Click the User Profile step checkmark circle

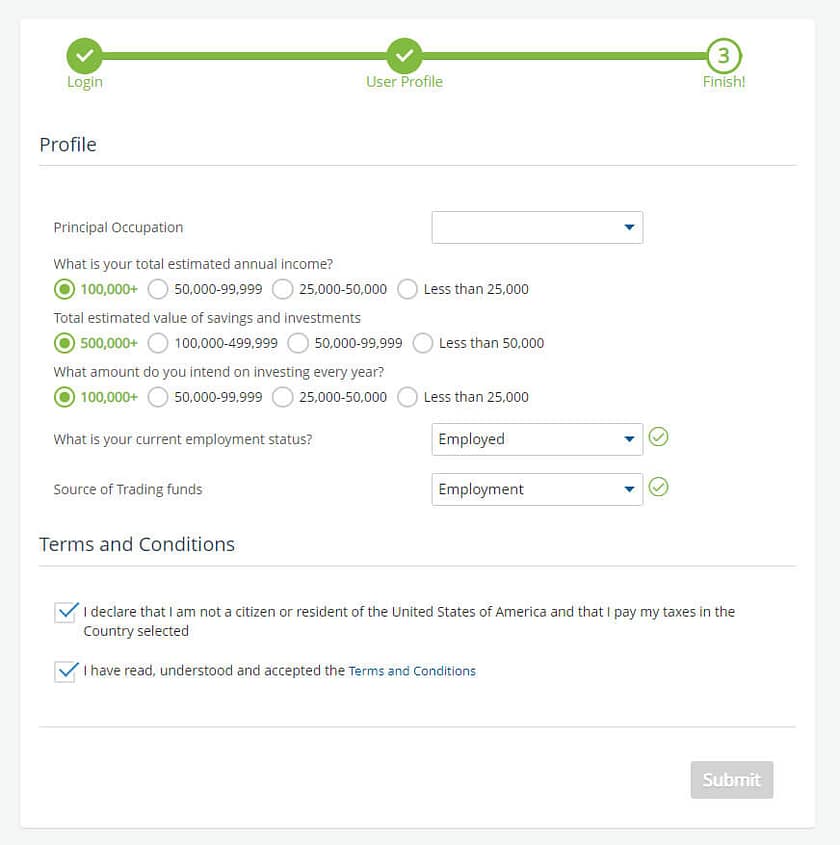pyautogui.click(x=404, y=55)
